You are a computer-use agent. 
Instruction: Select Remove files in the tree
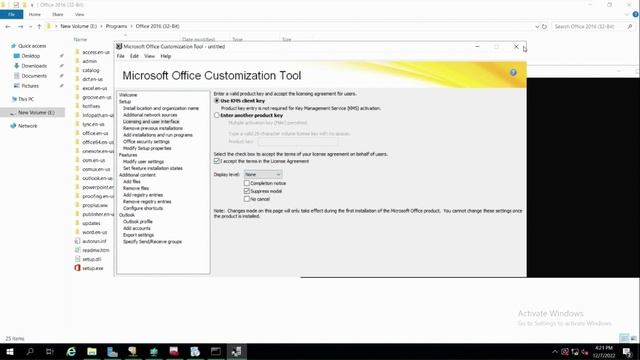(x=136, y=188)
